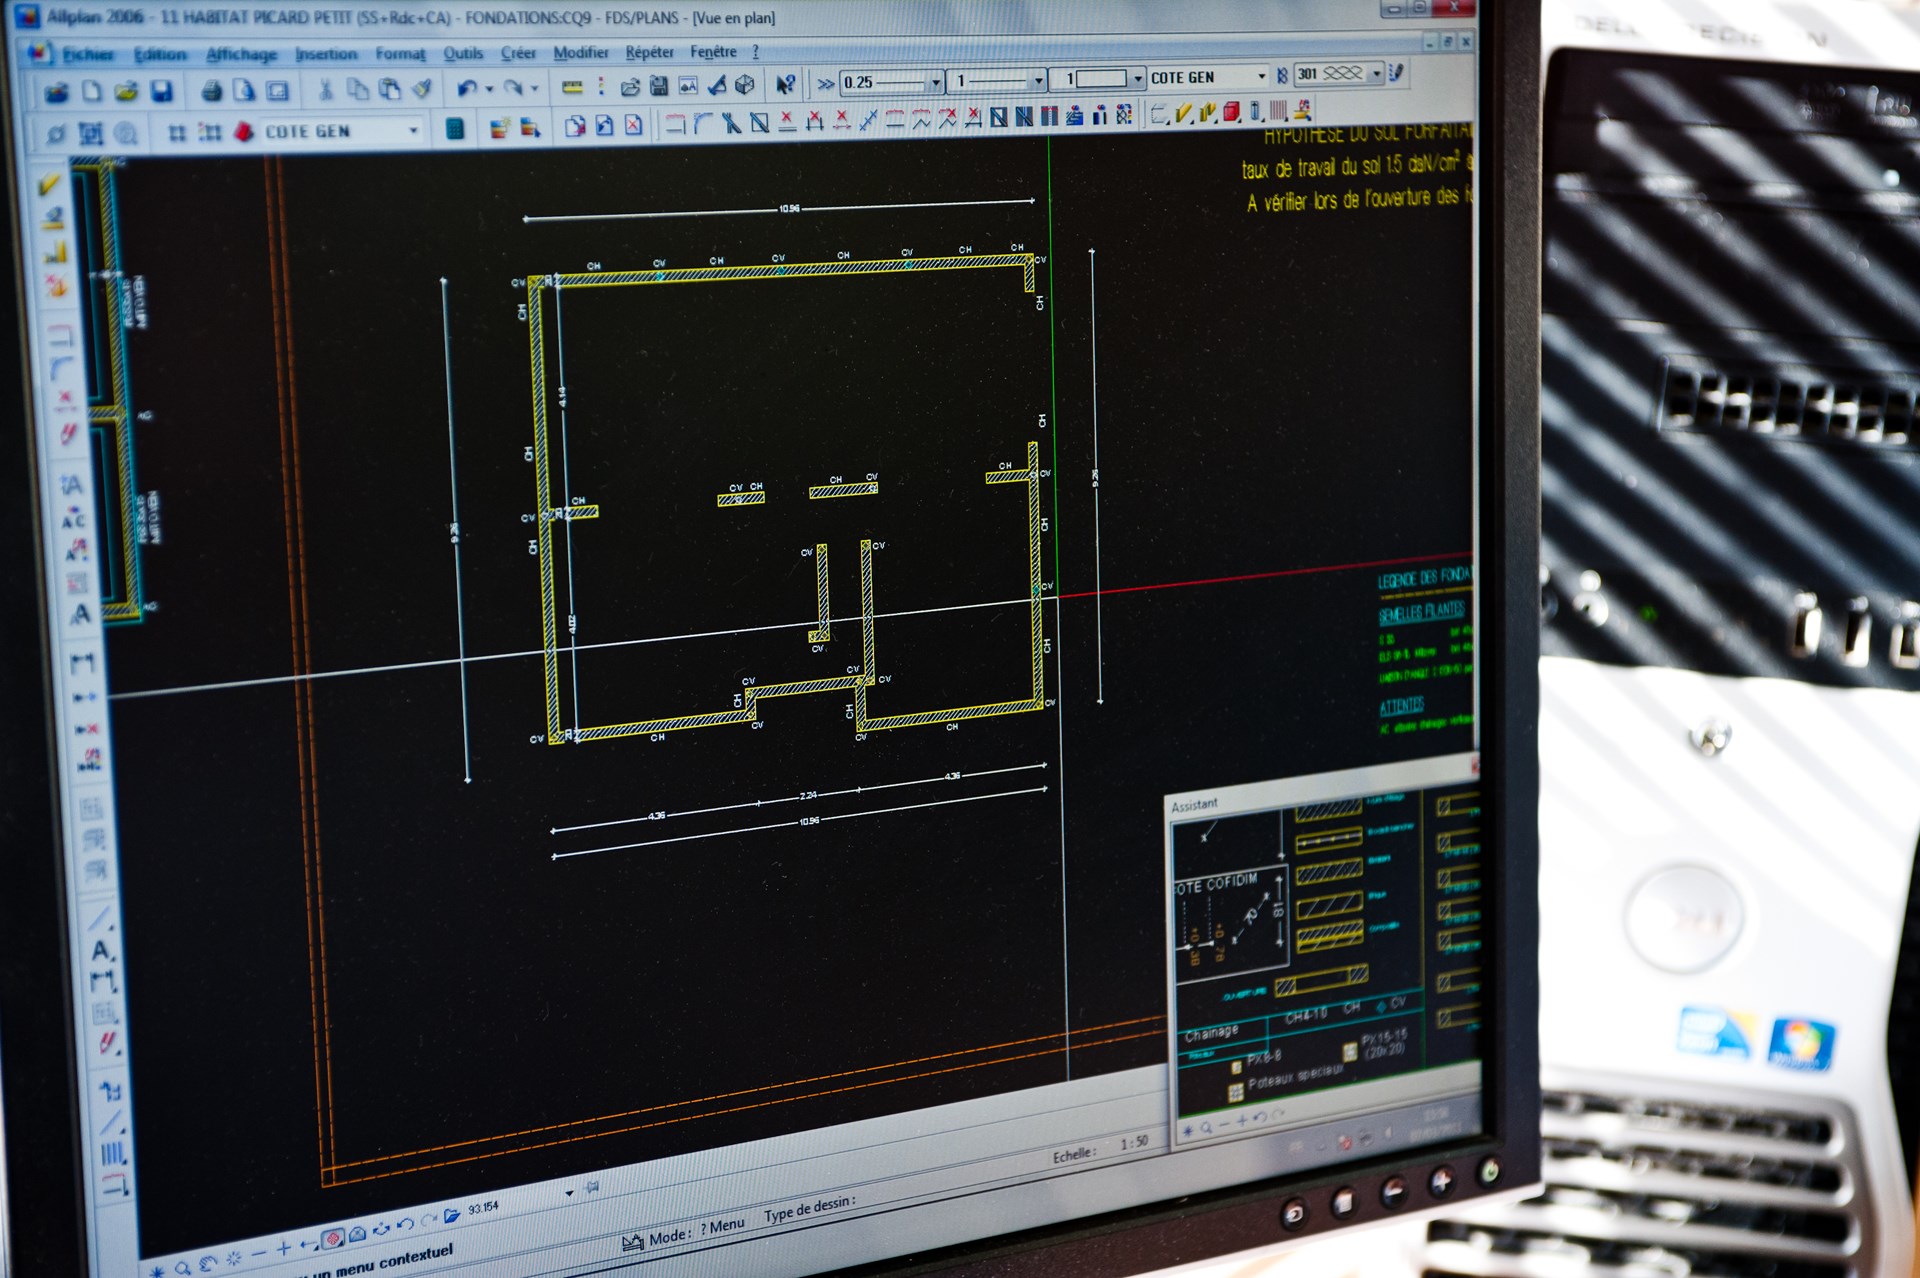Select the color 1 swatch box in toolbar
Image resolution: width=1920 pixels, height=1278 pixels.
click(1100, 79)
